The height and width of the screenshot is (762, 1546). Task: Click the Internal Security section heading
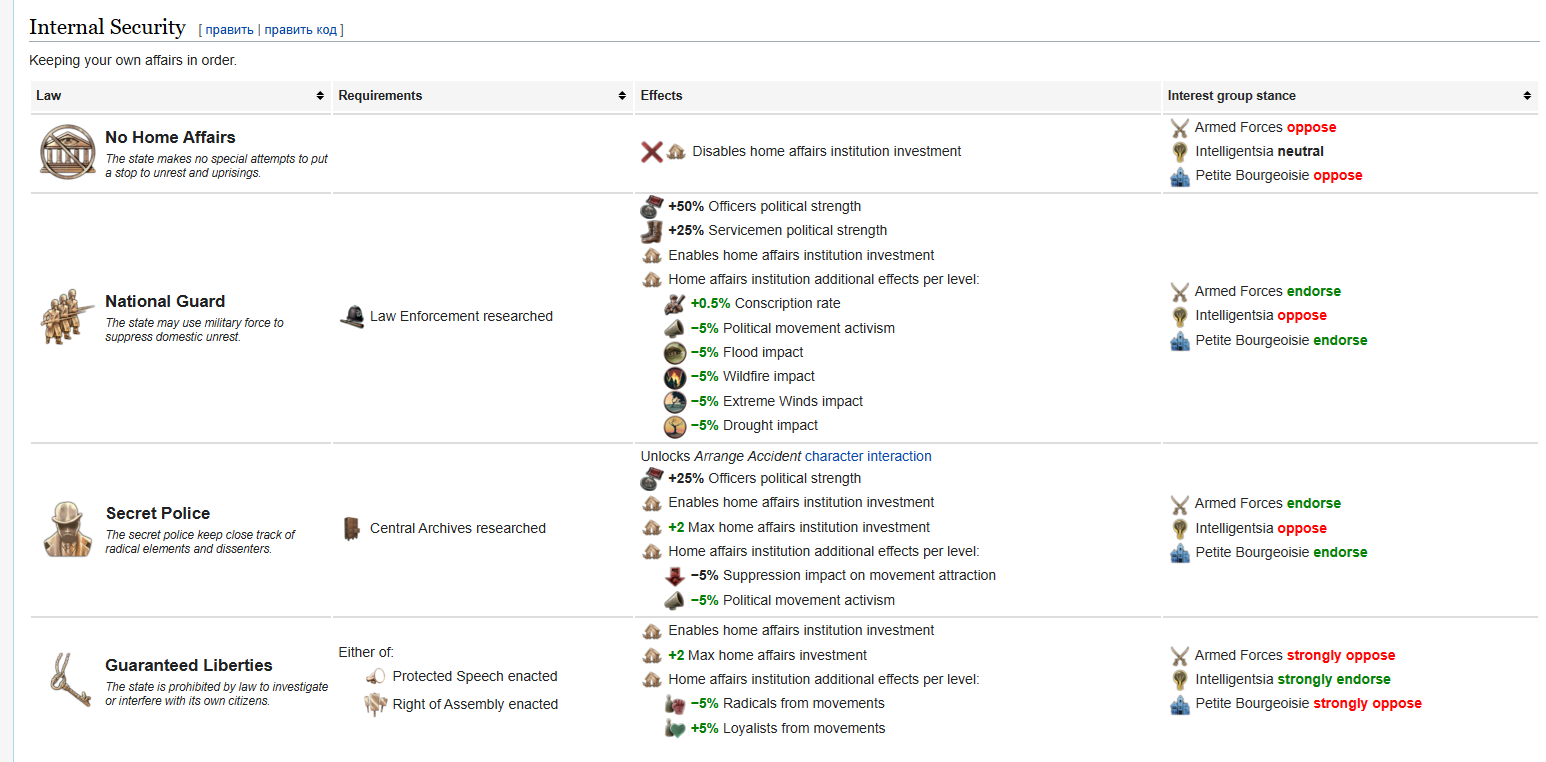108,27
